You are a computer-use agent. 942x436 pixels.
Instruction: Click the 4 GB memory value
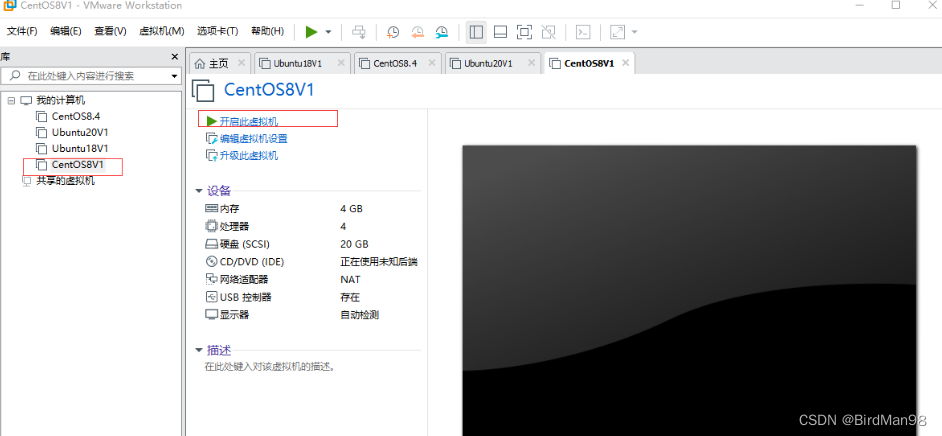[351, 209]
